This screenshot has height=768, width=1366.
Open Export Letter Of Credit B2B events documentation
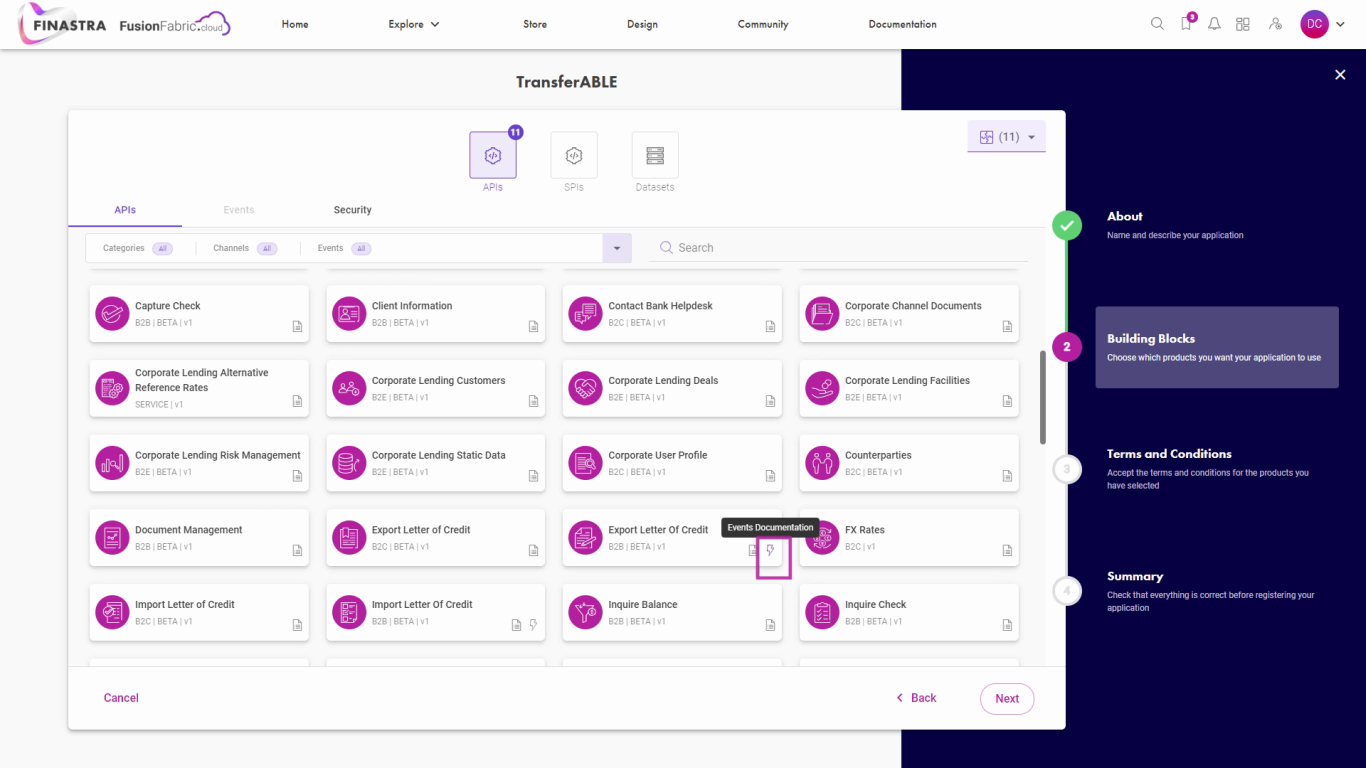point(771,551)
